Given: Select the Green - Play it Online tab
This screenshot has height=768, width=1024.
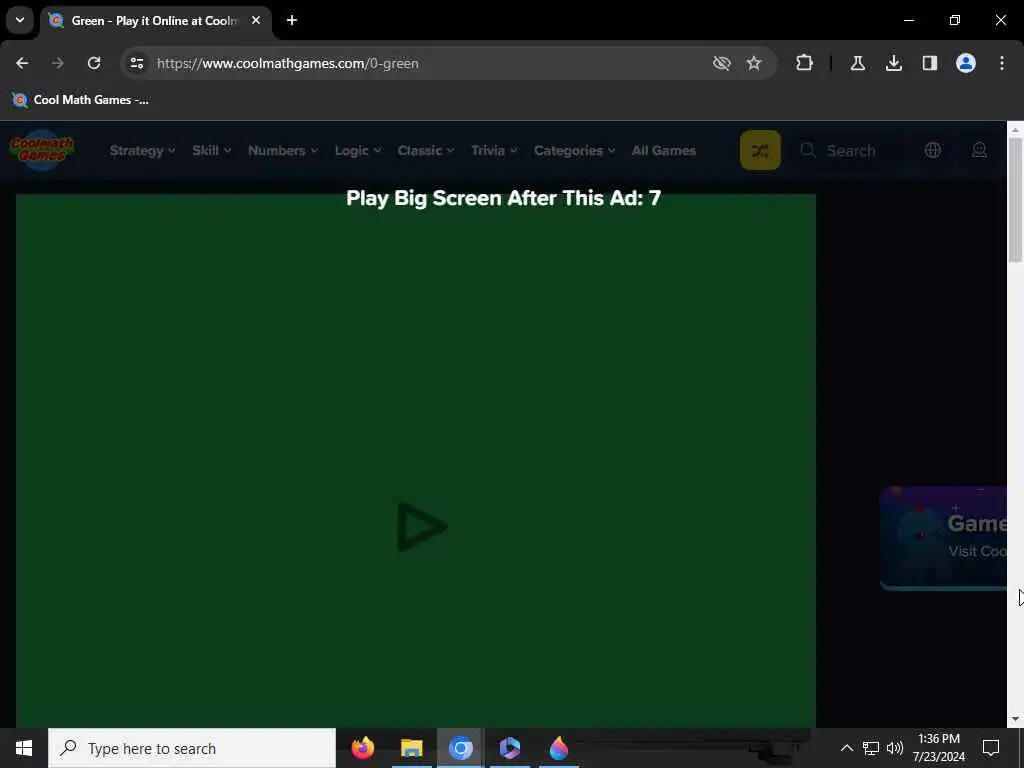Looking at the screenshot, I should coord(157,21).
